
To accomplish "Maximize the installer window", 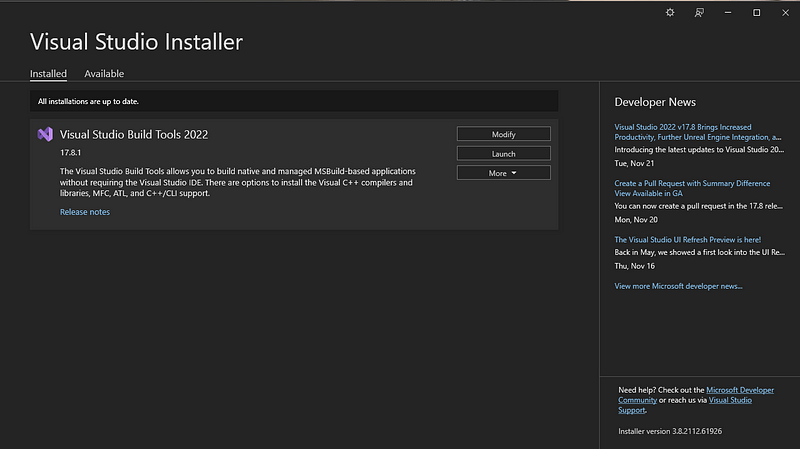I will [757, 13].
